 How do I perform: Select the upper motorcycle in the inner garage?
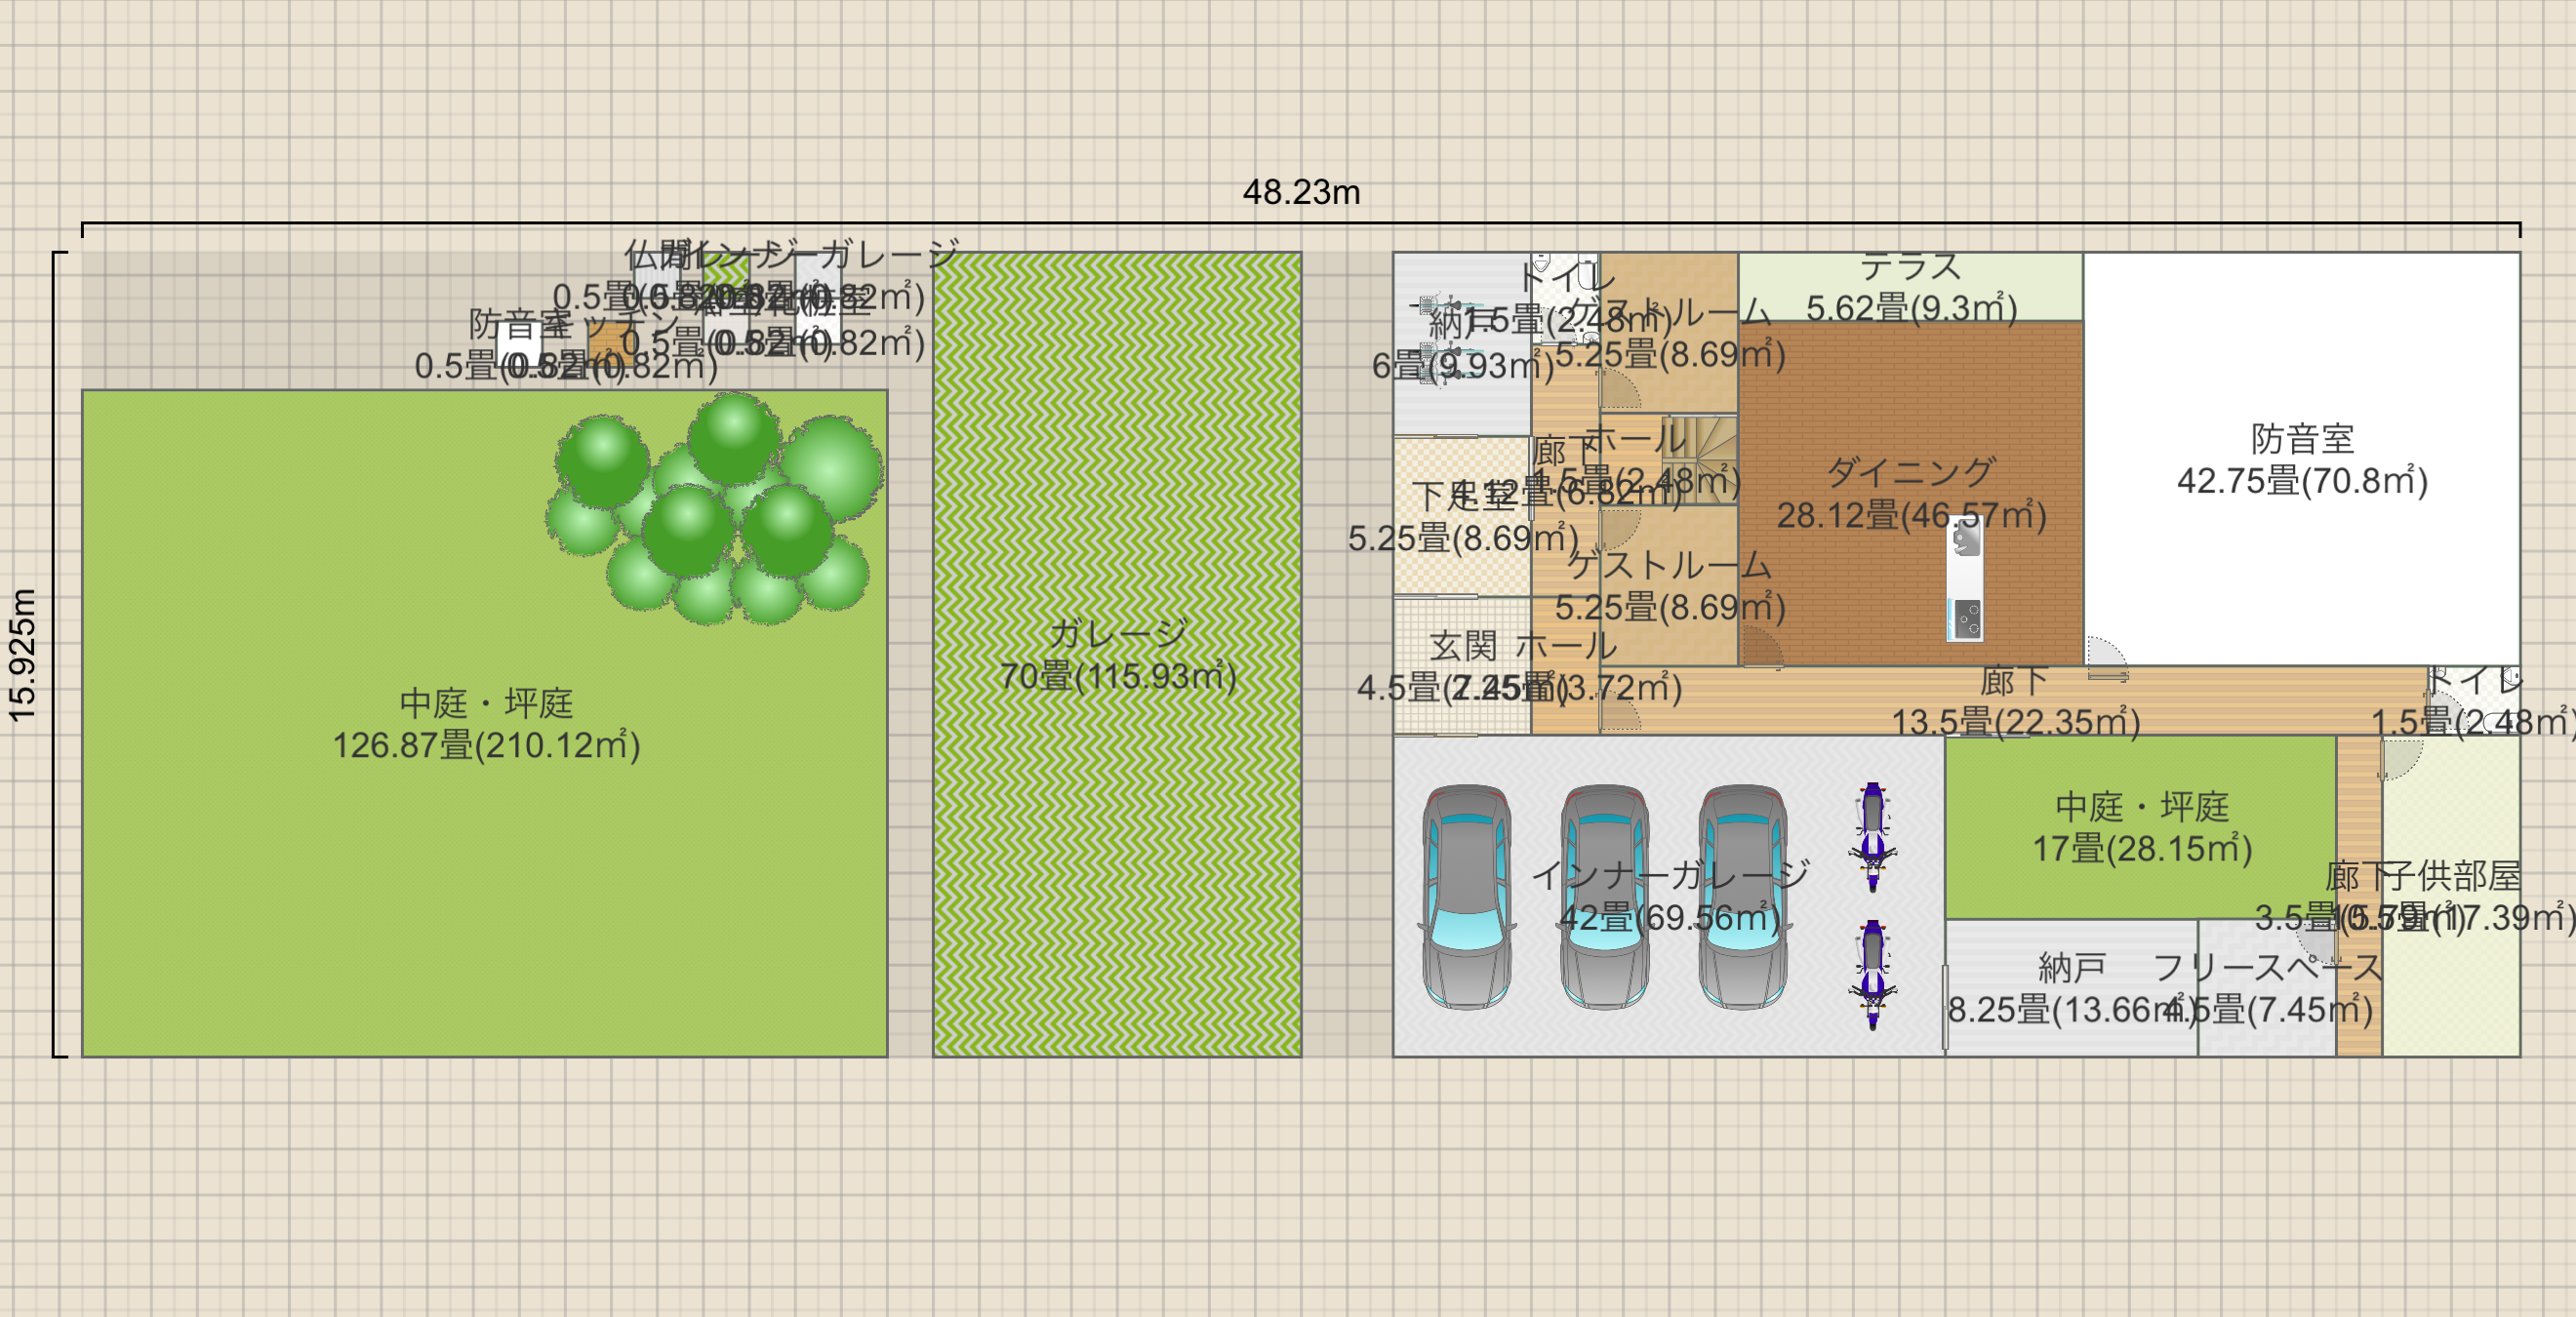coord(1872,836)
